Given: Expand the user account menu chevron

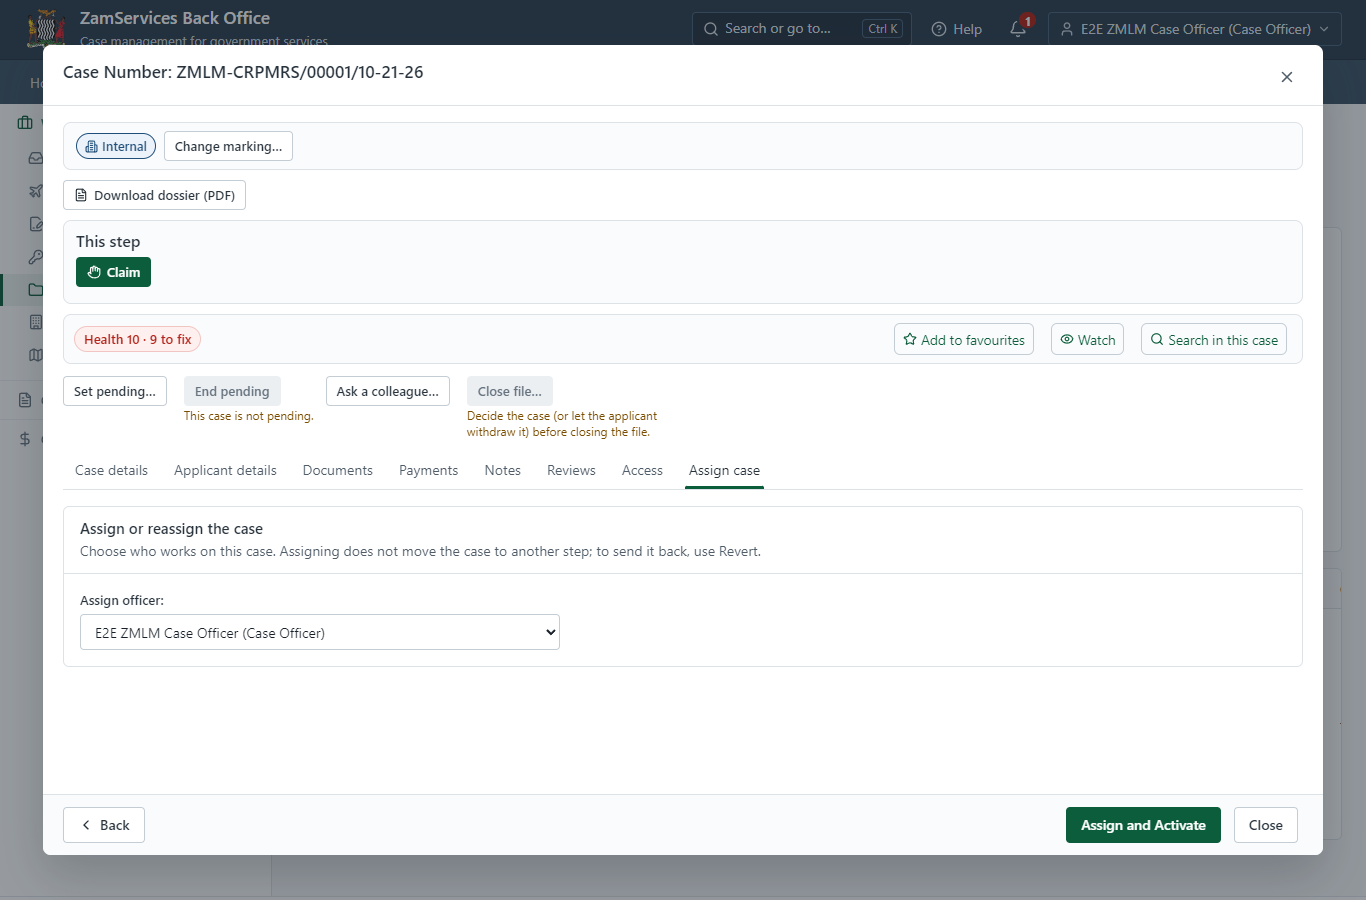Looking at the screenshot, I should [1324, 29].
